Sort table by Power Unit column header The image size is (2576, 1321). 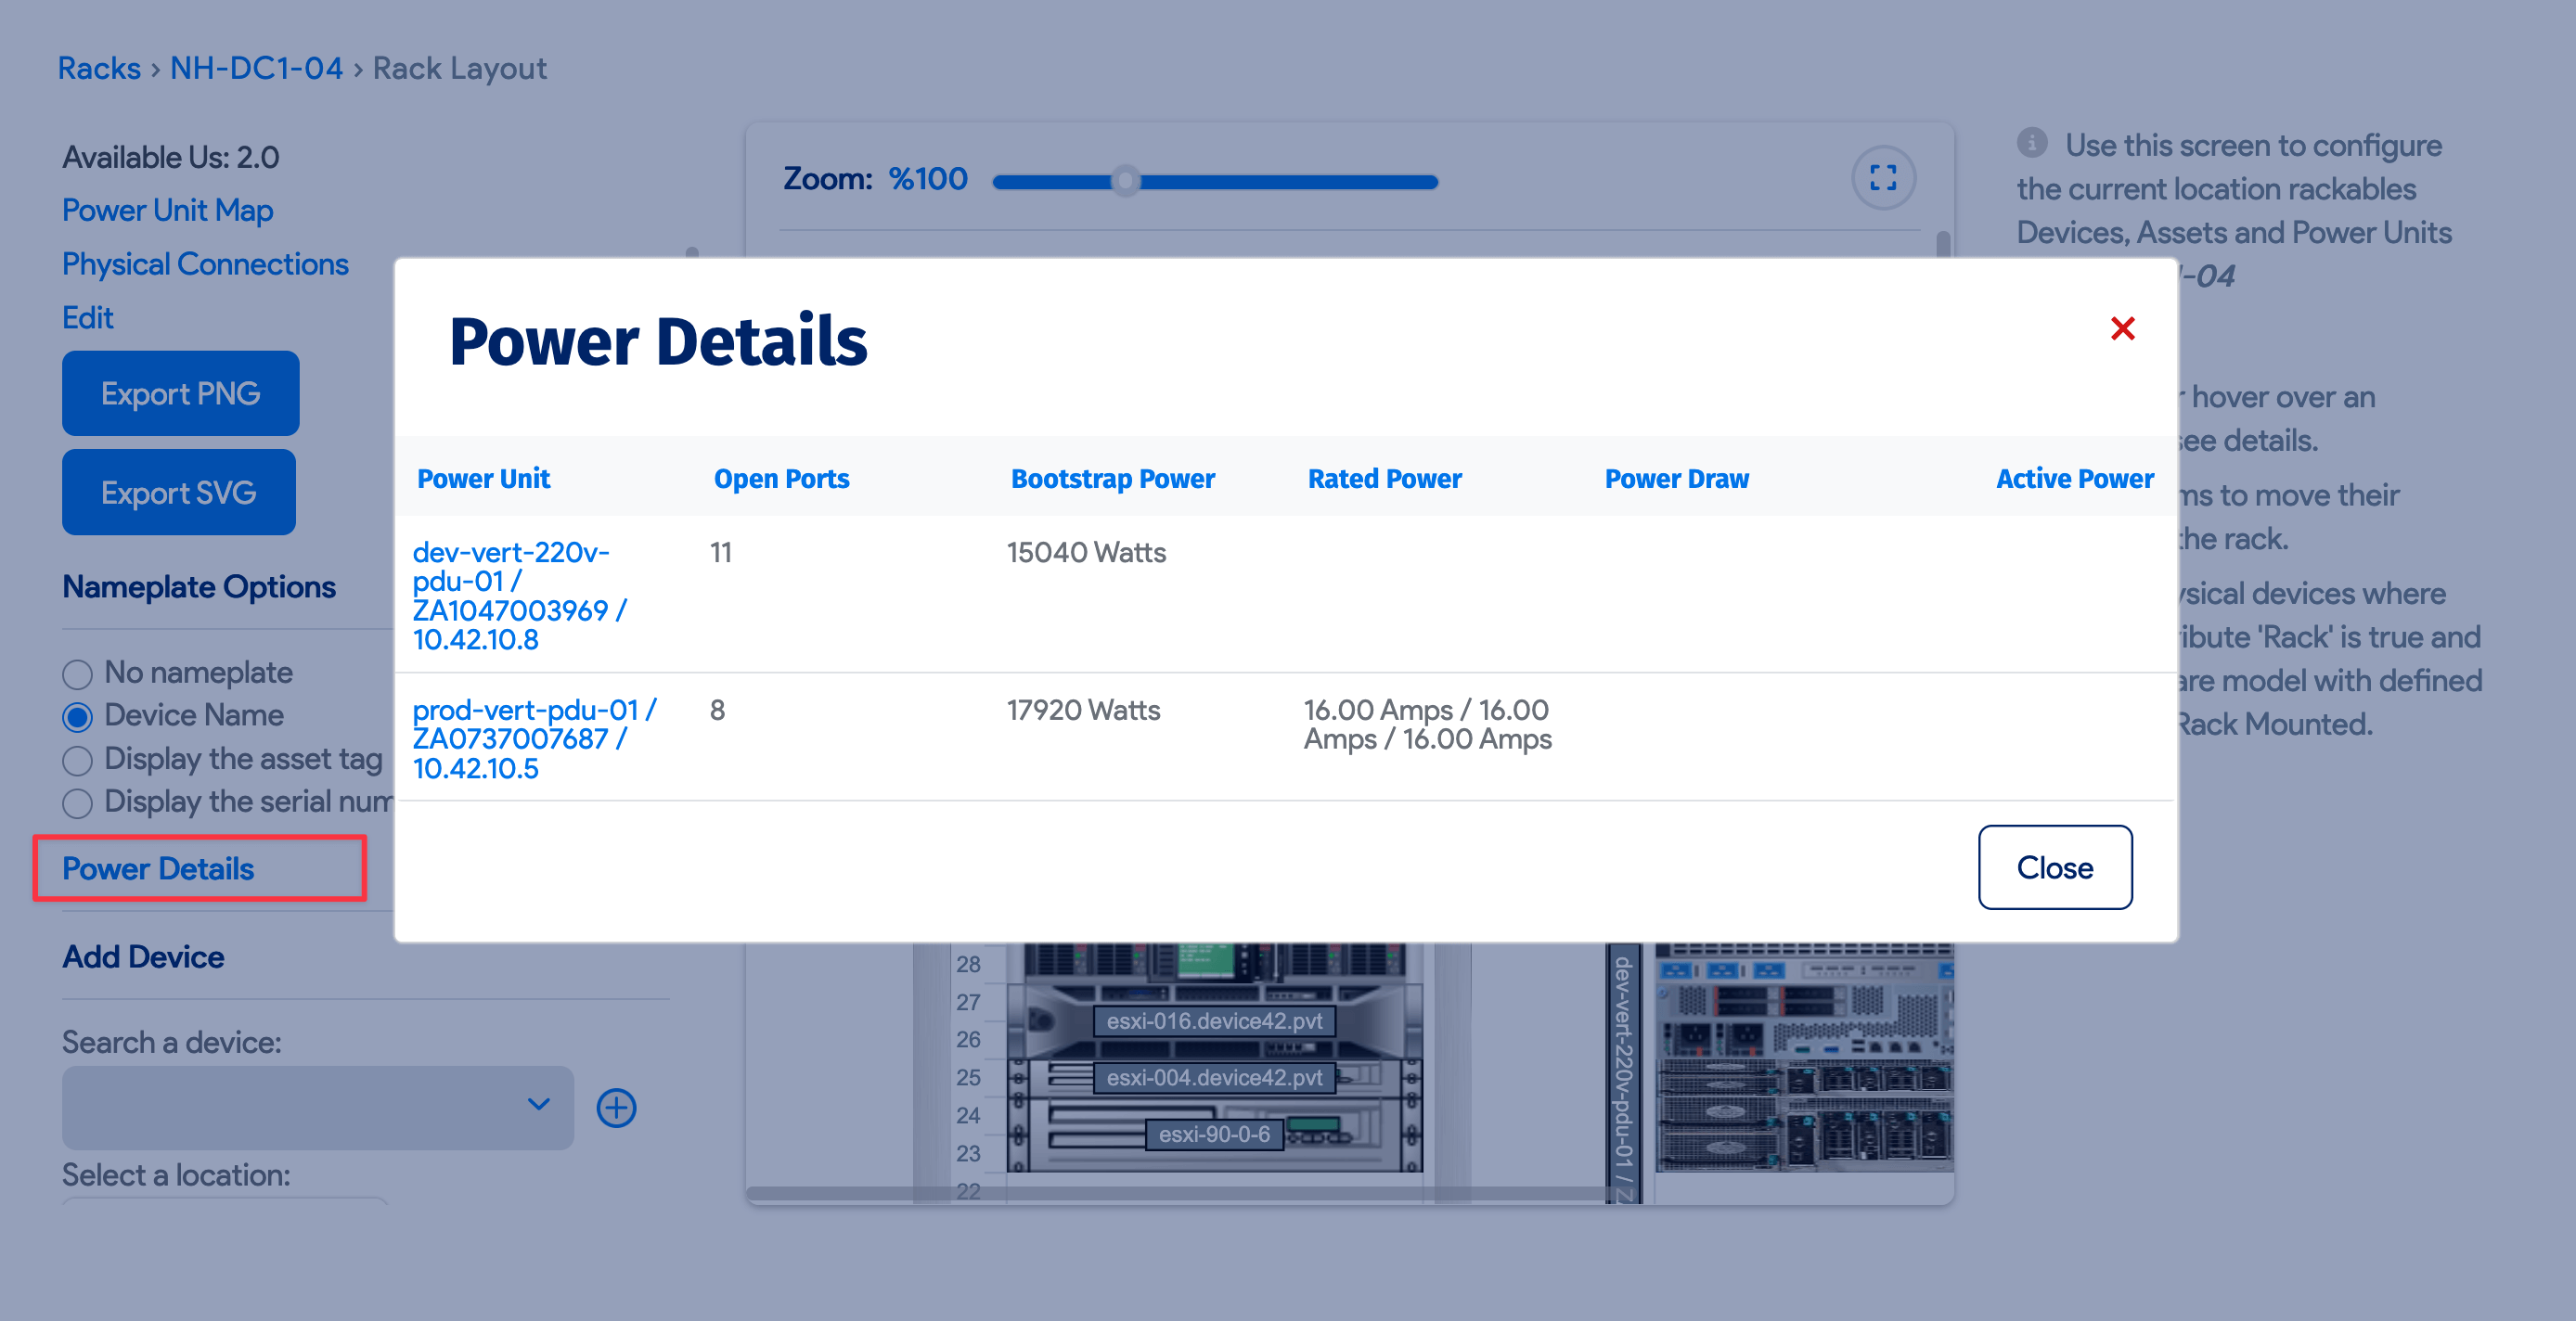[x=483, y=479]
